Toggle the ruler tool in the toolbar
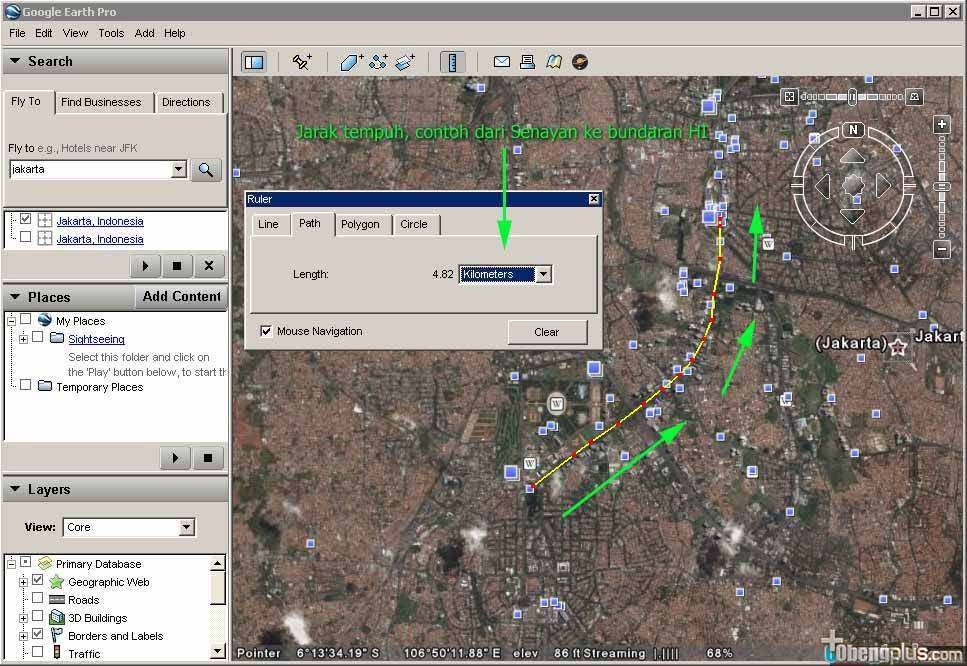Screen dimensions: 967x666 point(453,62)
